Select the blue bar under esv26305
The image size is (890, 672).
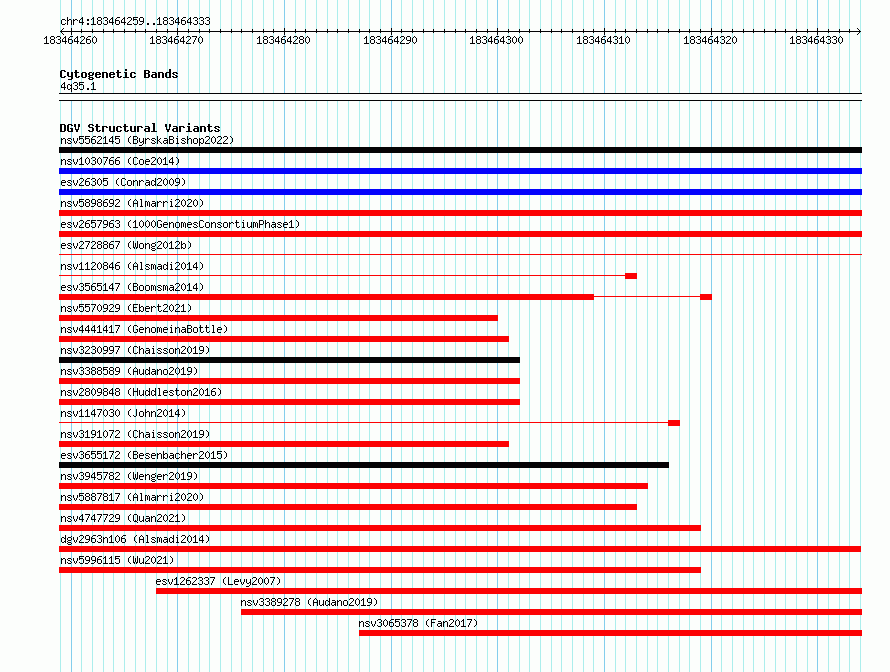tap(460, 192)
